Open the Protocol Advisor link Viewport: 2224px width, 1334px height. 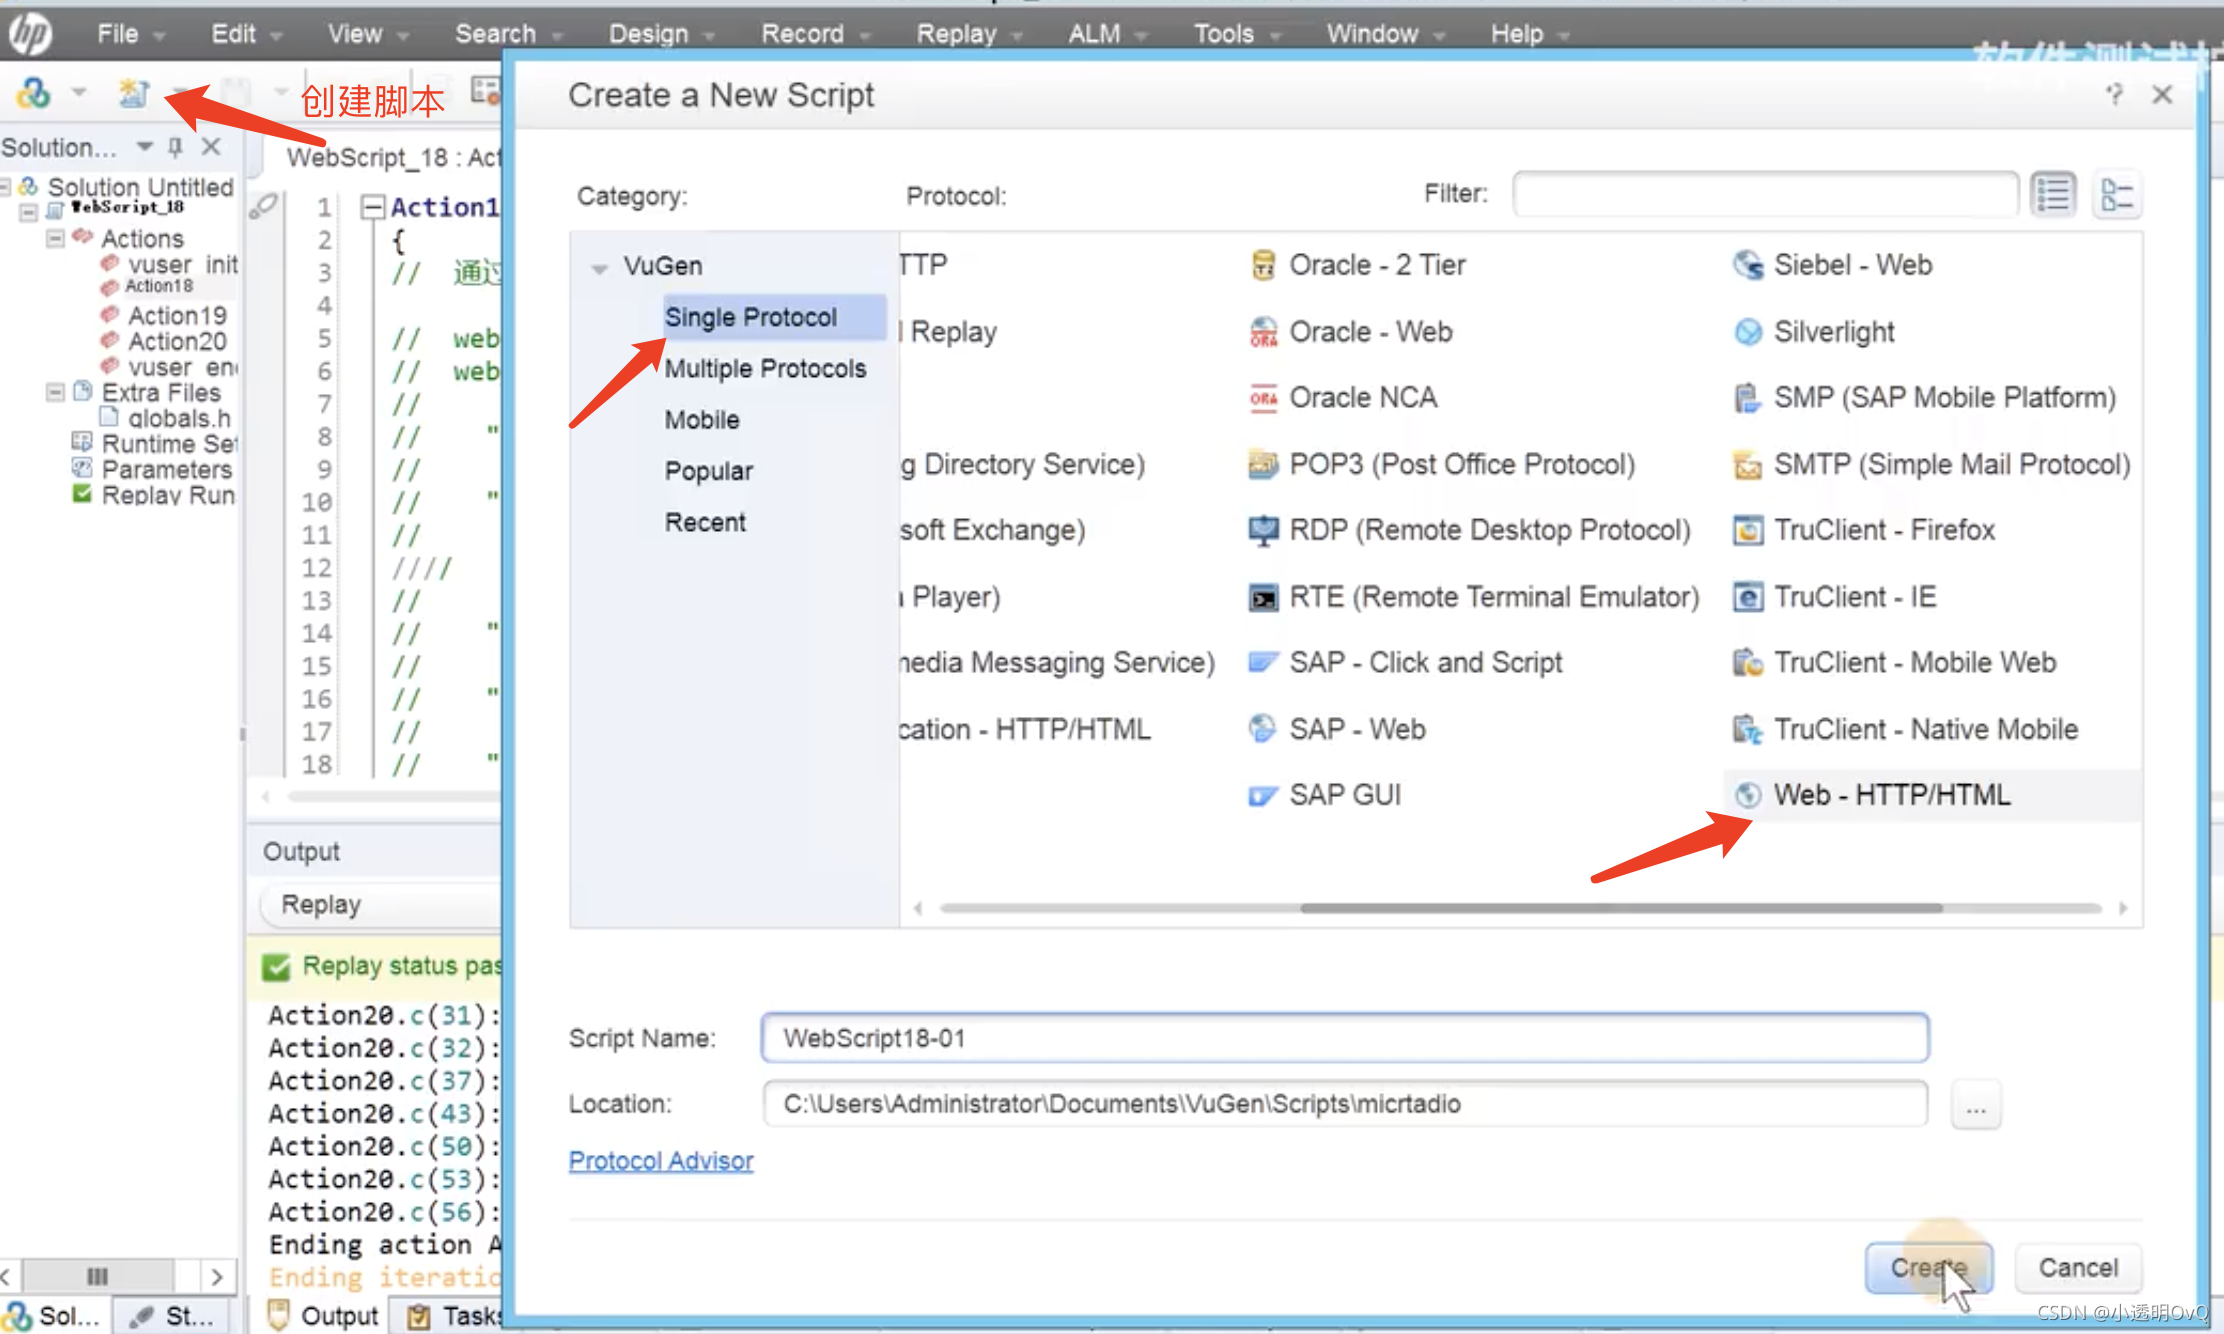pos(661,1160)
